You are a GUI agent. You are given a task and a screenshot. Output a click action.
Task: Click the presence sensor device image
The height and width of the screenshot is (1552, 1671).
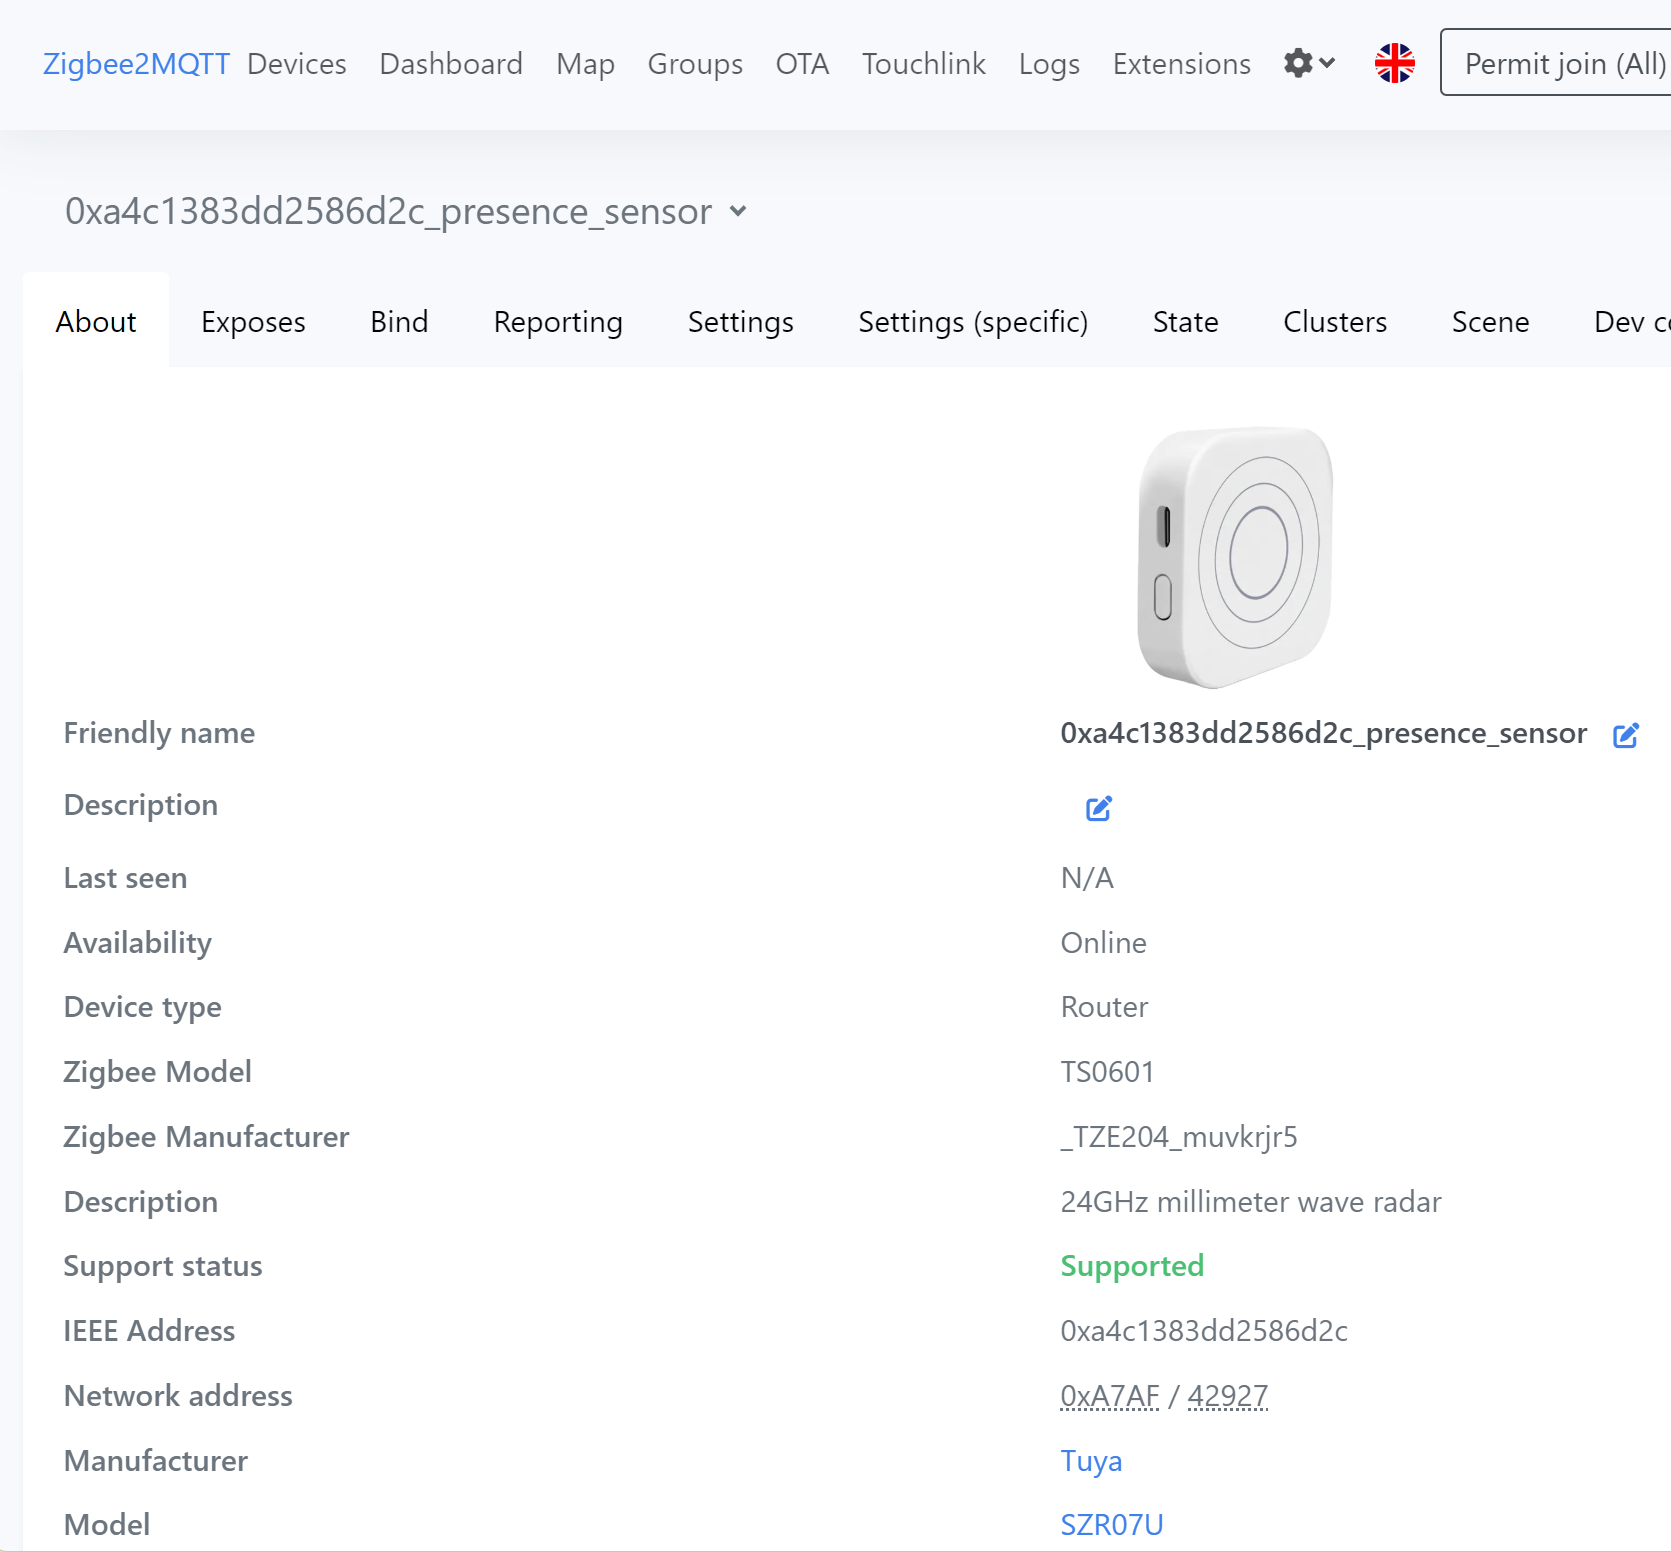[x=1236, y=557]
